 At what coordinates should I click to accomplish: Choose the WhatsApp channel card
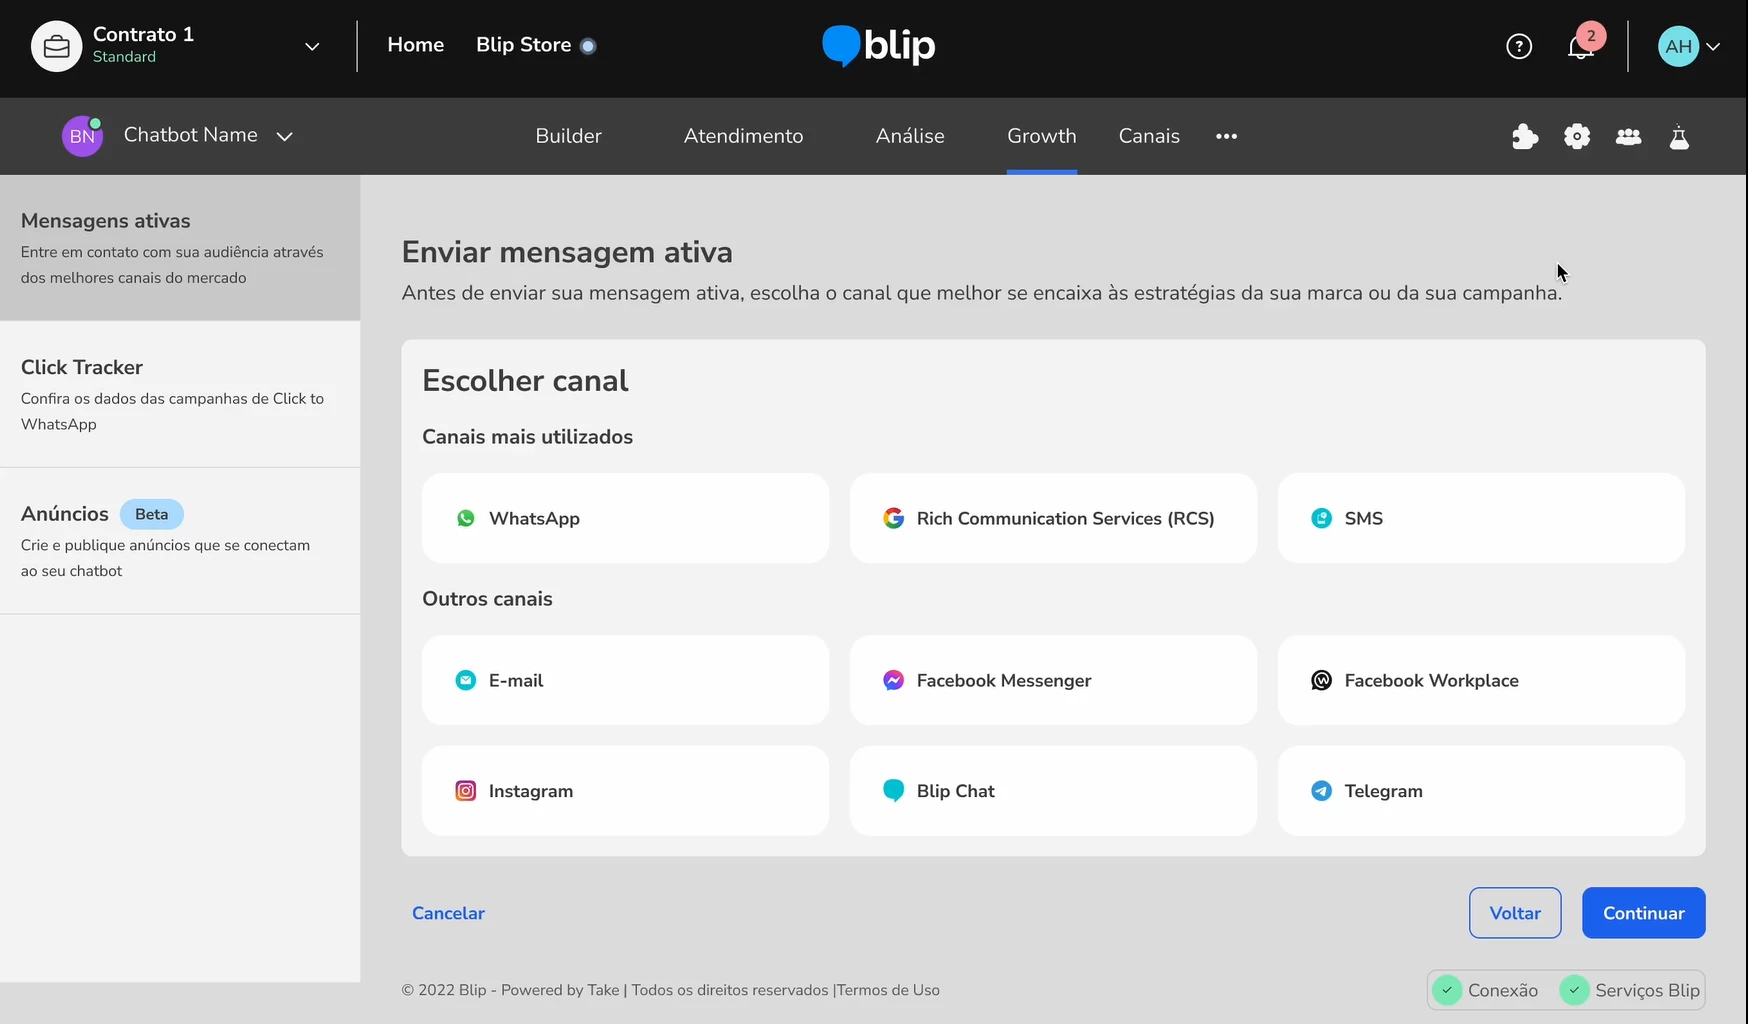click(x=625, y=518)
